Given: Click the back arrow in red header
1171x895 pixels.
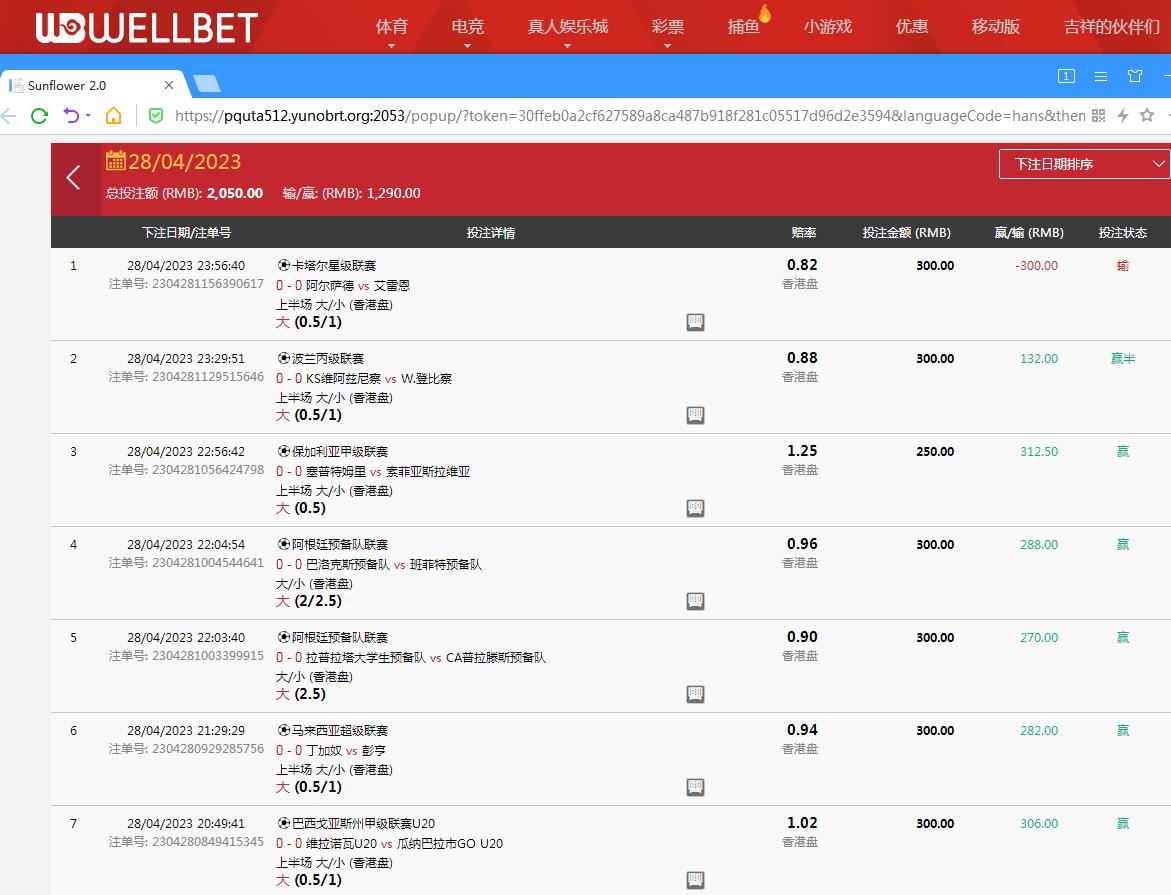Looking at the screenshot, I should click(73, 178).
